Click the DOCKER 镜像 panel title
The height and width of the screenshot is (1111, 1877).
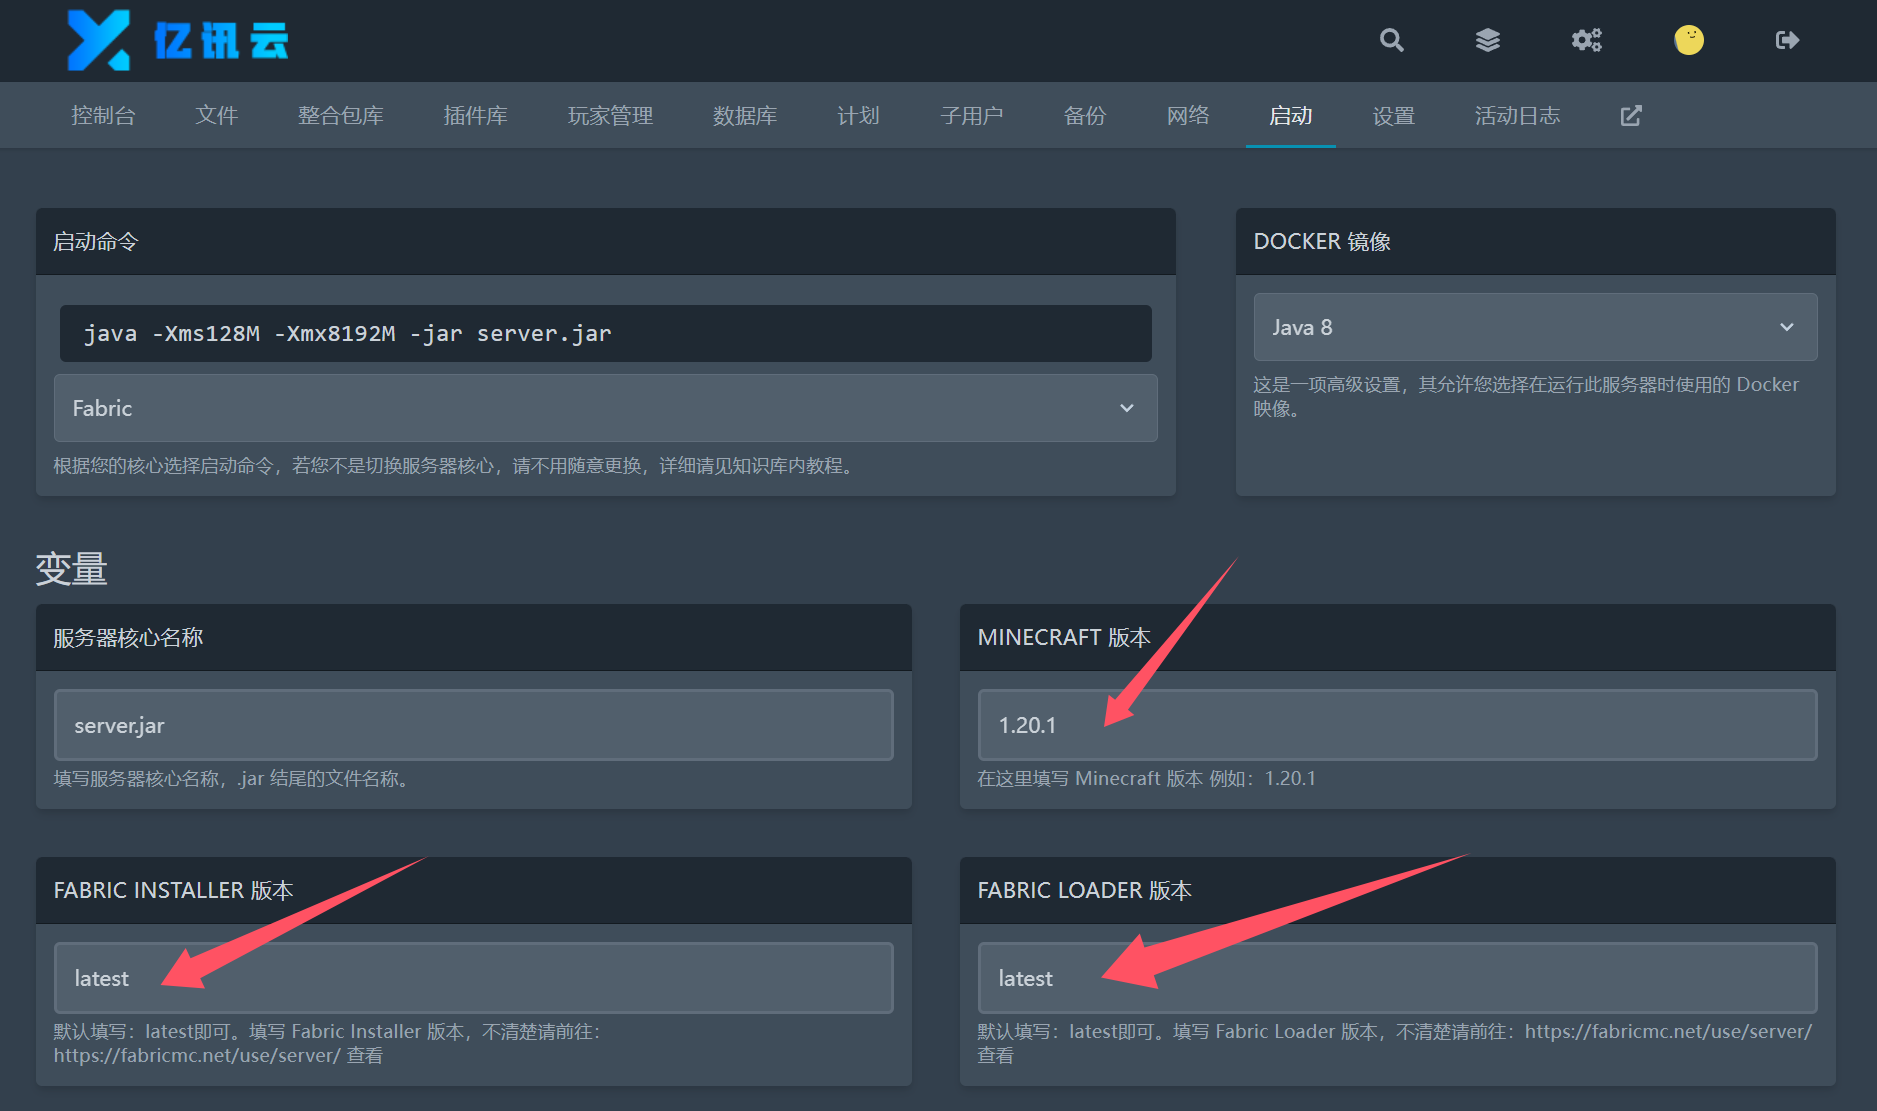pyautogui.click(x=1322, y=242)
